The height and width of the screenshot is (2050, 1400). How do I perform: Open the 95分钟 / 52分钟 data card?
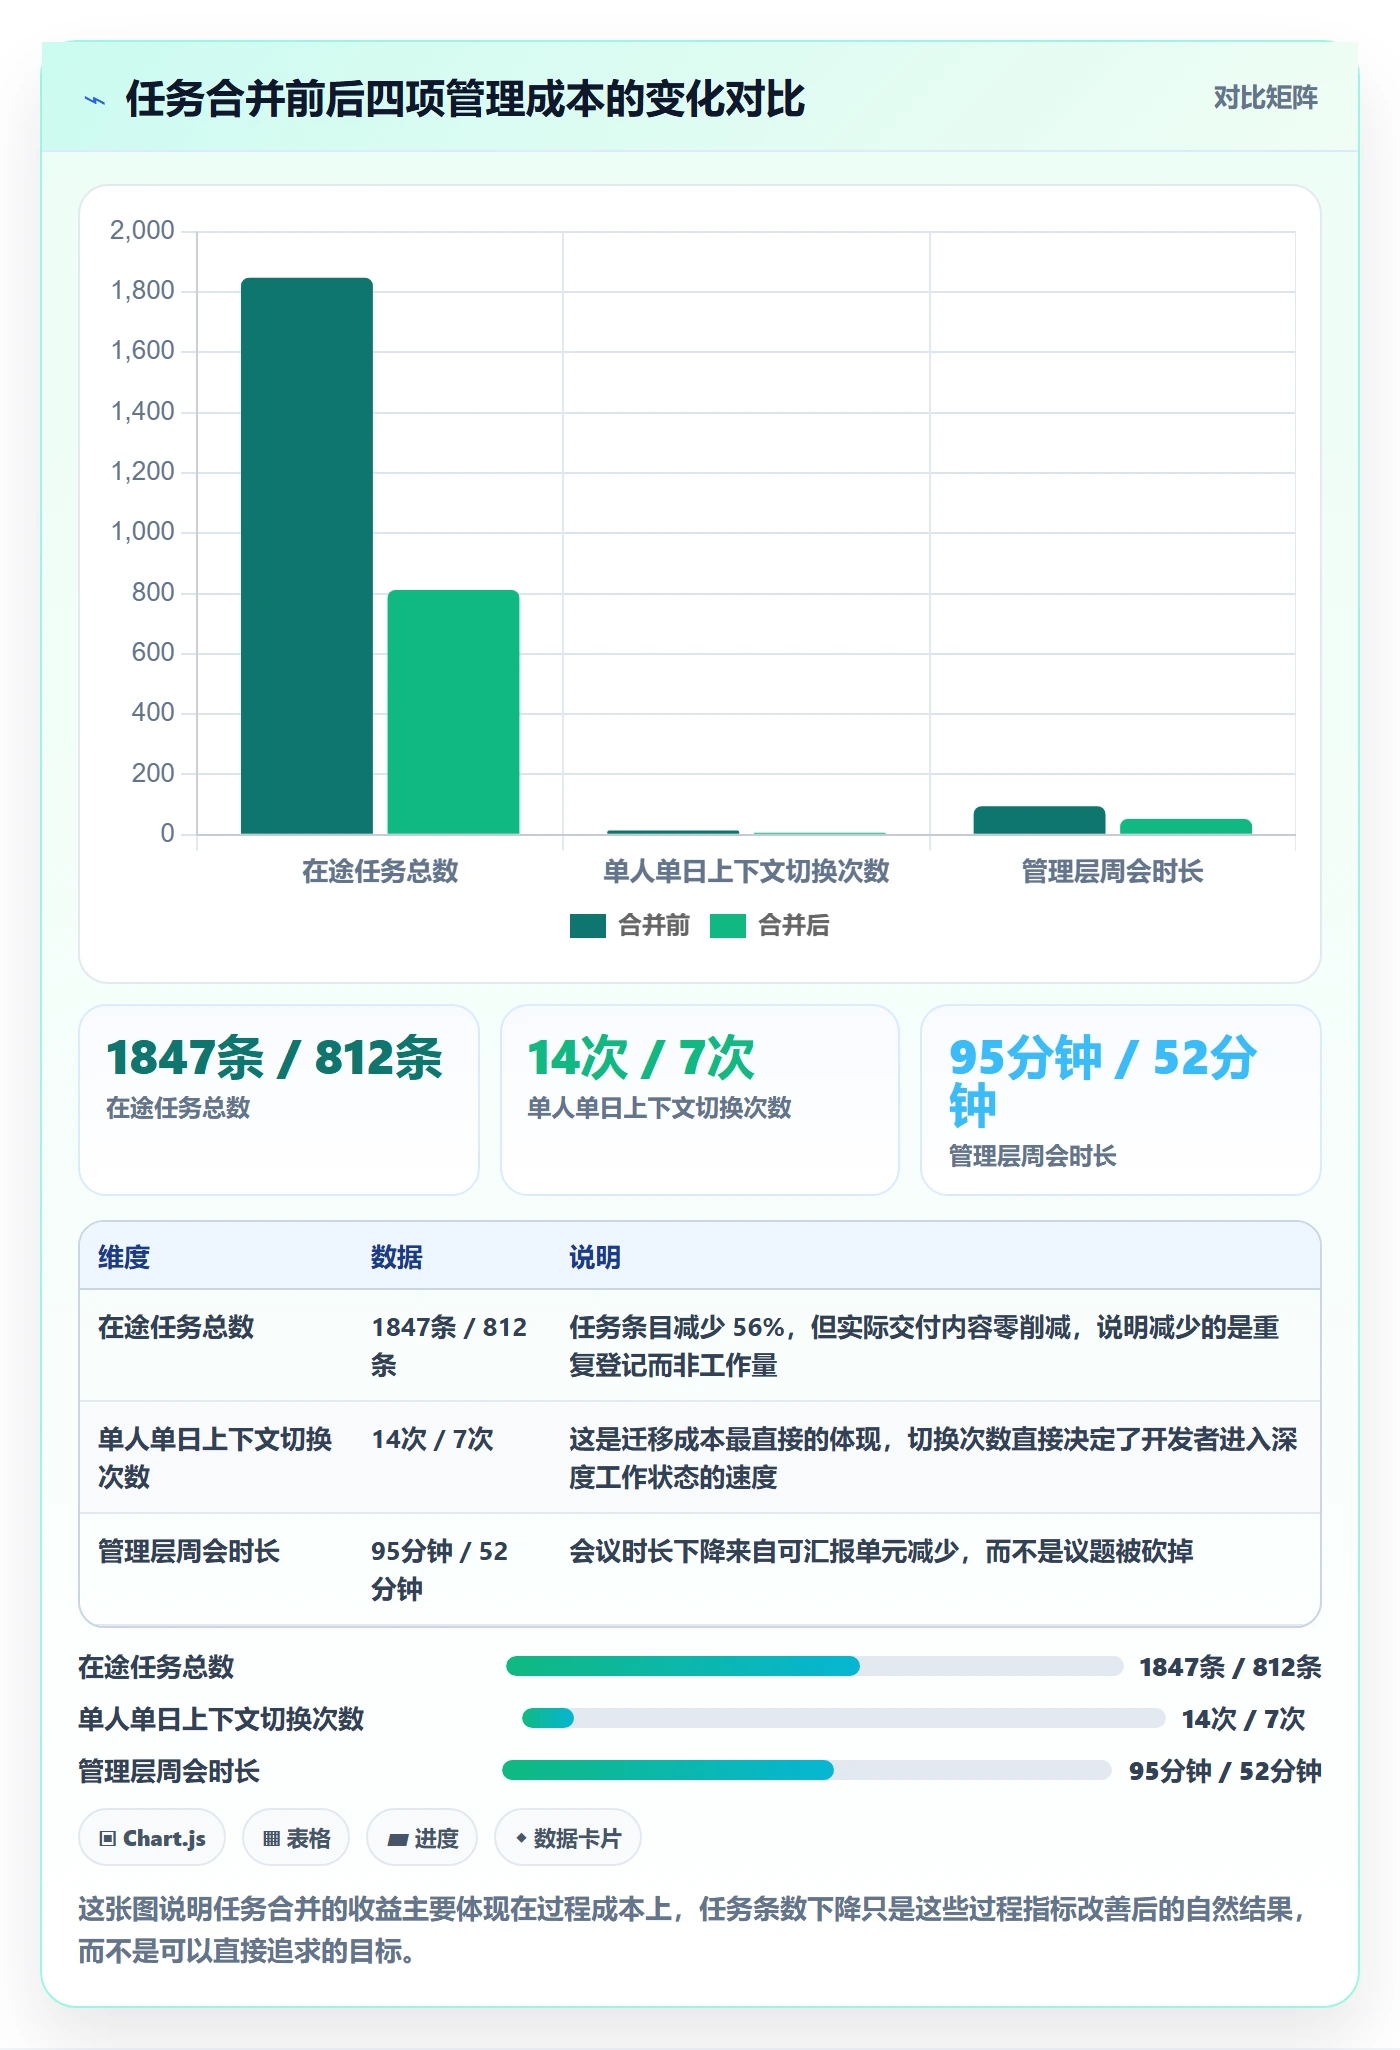click(x=1121, y=1100)
